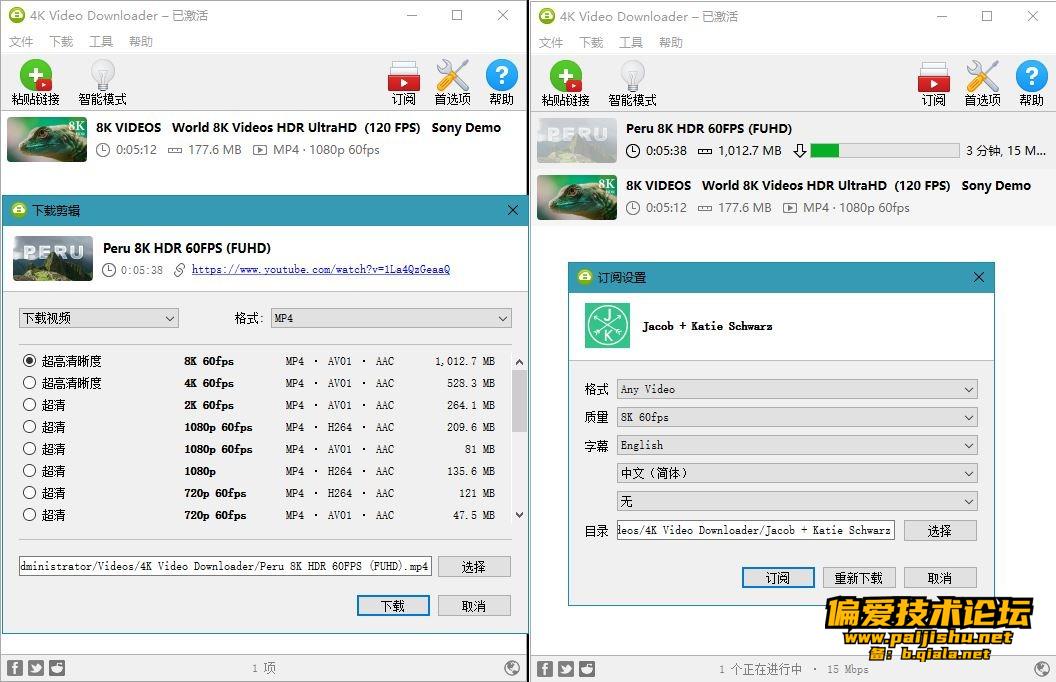Image resolution: width=1056 pixels, height=682 pixels.
Task: Click 取消 button in download clip dialog
Action: pos(474,606)
